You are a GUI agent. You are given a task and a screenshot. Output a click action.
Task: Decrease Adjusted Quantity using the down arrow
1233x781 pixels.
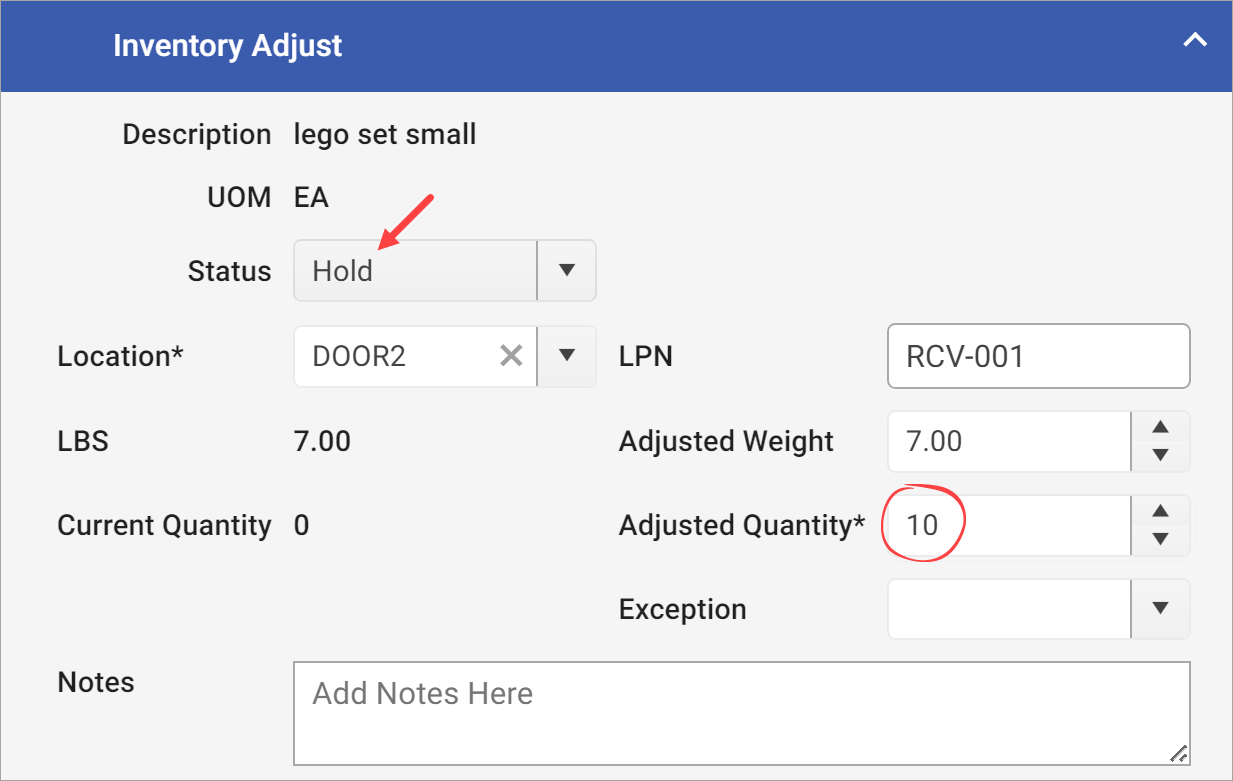tap(1160, 539)
